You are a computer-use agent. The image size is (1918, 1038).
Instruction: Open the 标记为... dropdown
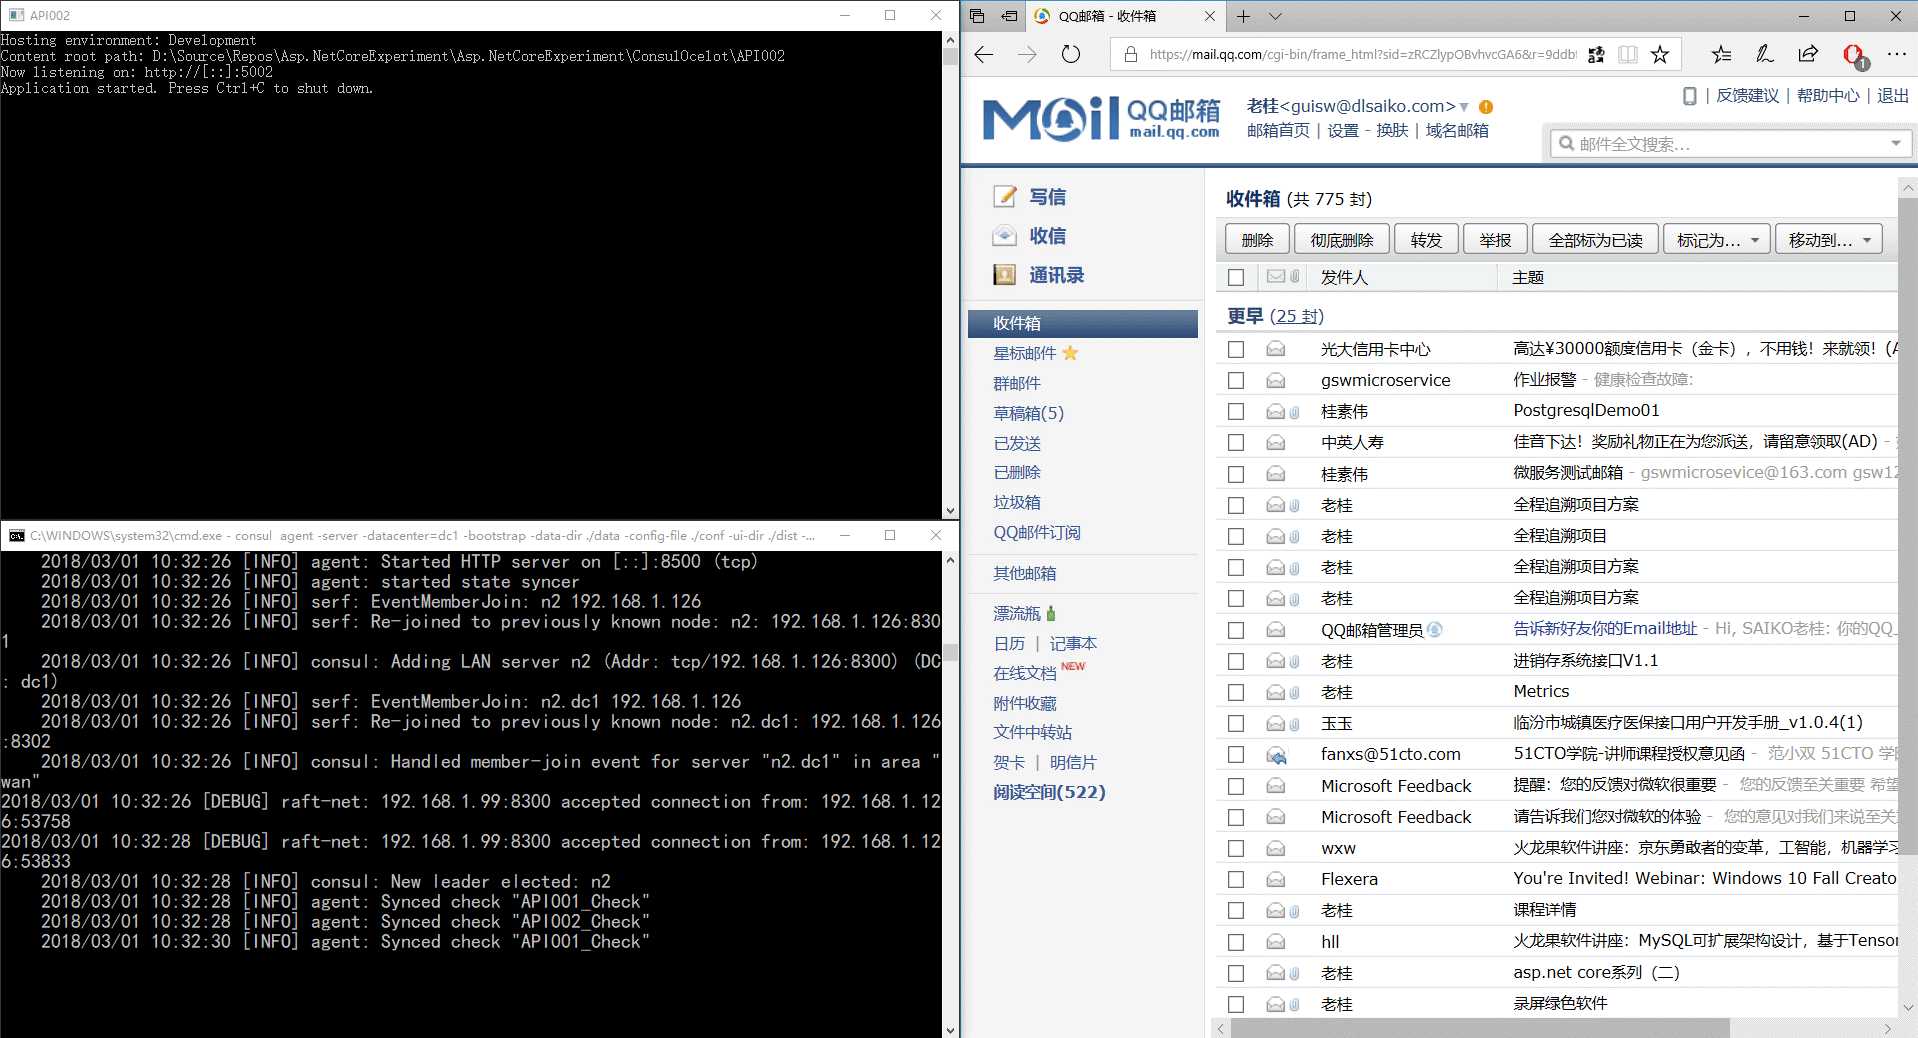(x=1717, y=240)
